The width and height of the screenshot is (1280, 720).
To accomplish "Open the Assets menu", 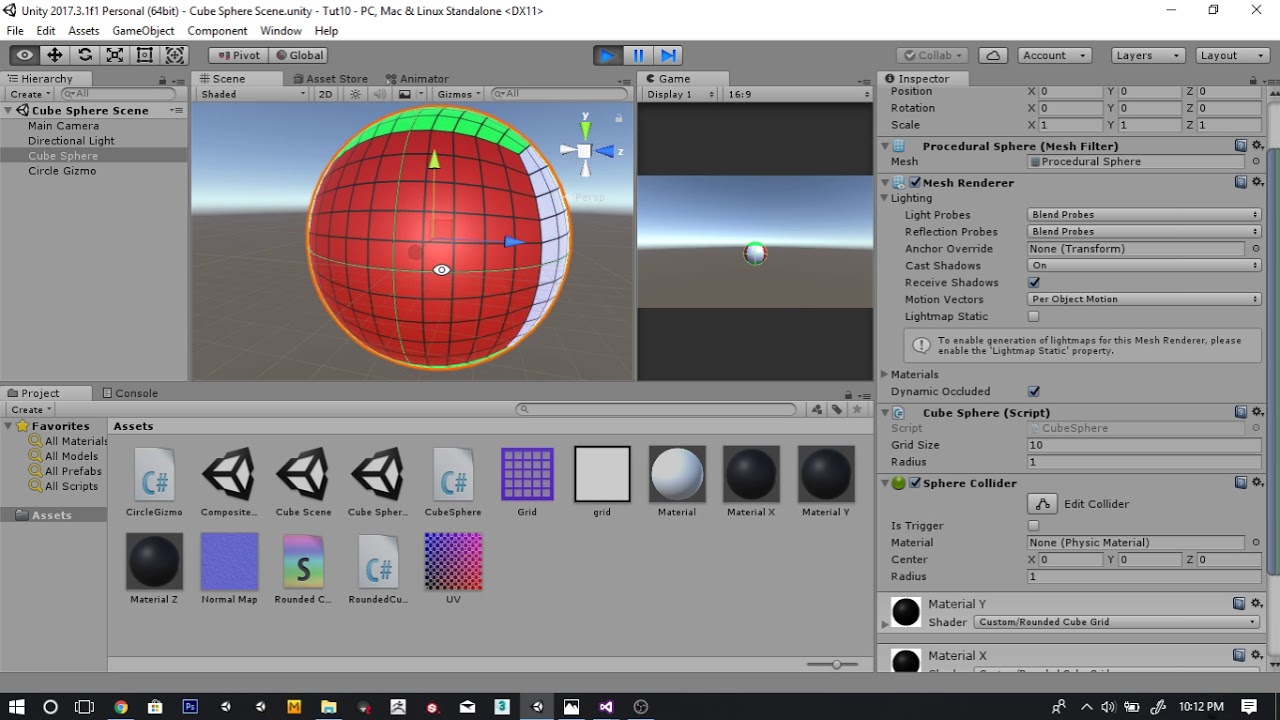I will pyautogui.click(x=83, y=31).
